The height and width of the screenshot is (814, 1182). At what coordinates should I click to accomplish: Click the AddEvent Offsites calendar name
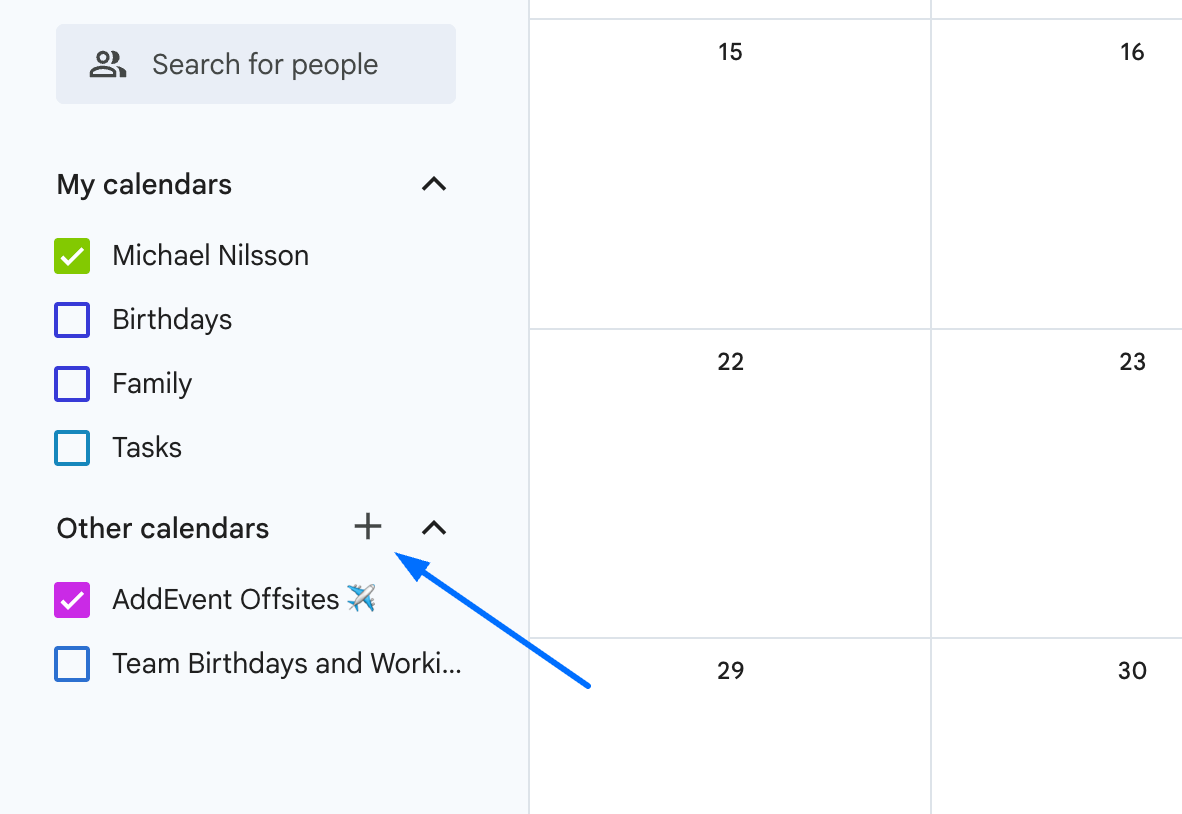coord(226,600)
